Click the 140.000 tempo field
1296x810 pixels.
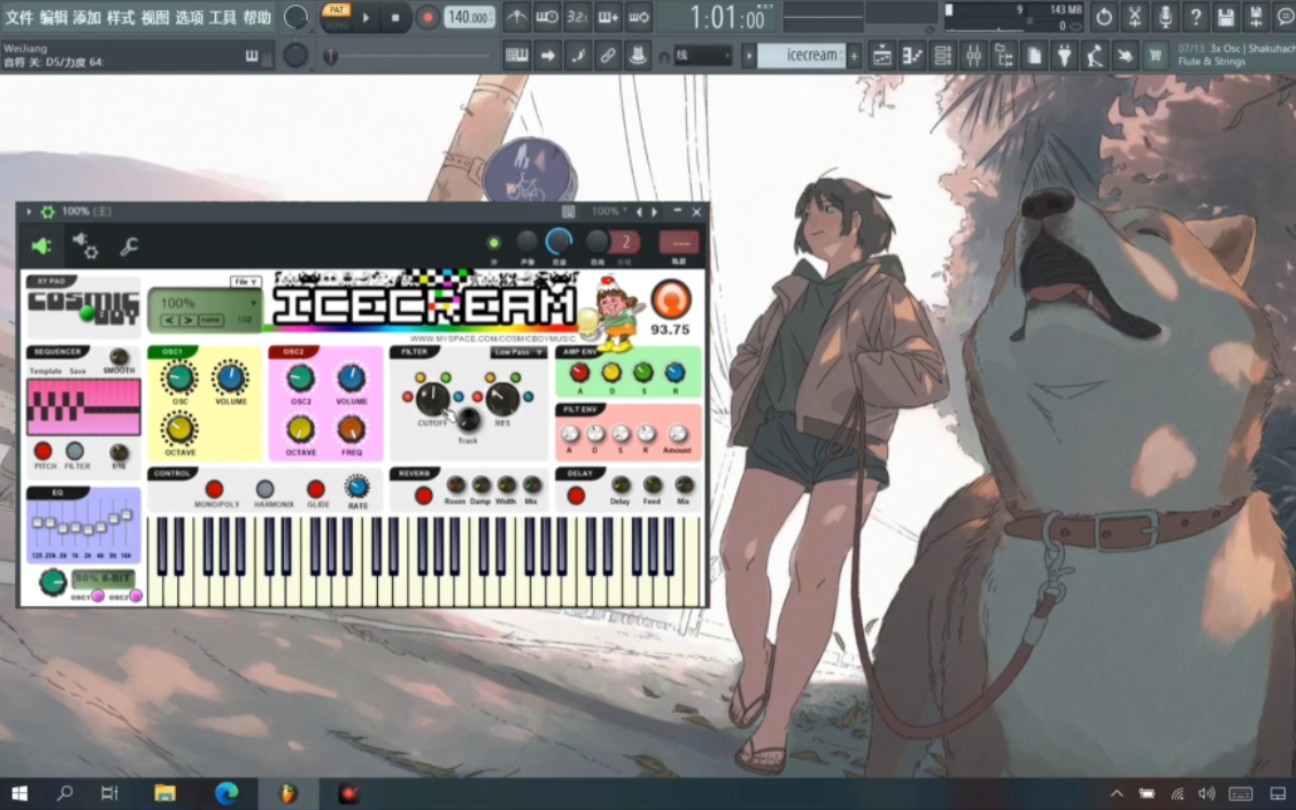(469, 17)
